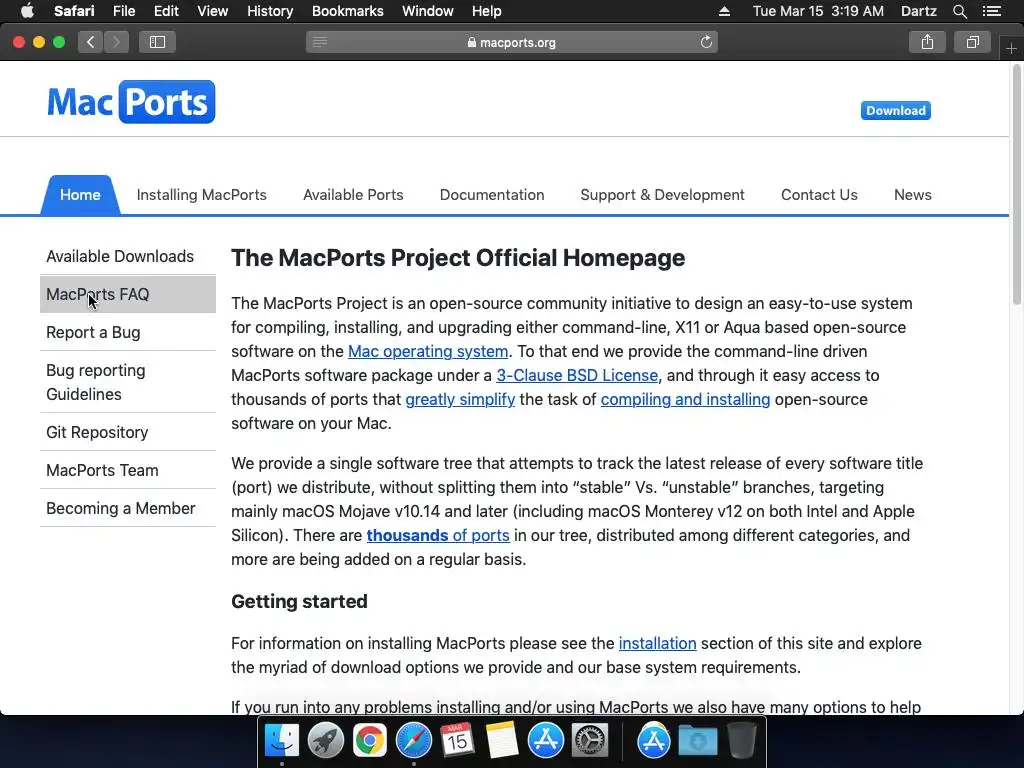Screen dimensions: 1024x768
Task: Open System Preferences gear in Dock
Action: 590,741
